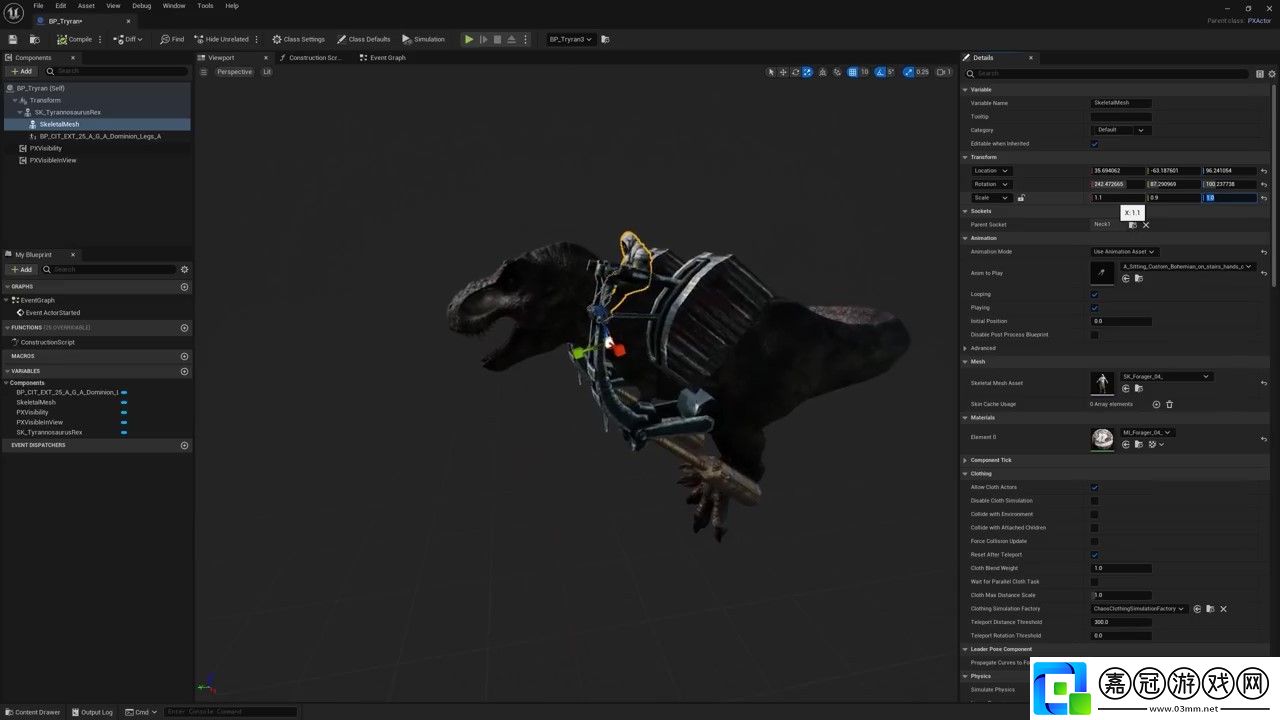Screen dimensions: 1280x720
Task: Toggle the Allow Cloth Actors checkbox
Action: 1094,487
